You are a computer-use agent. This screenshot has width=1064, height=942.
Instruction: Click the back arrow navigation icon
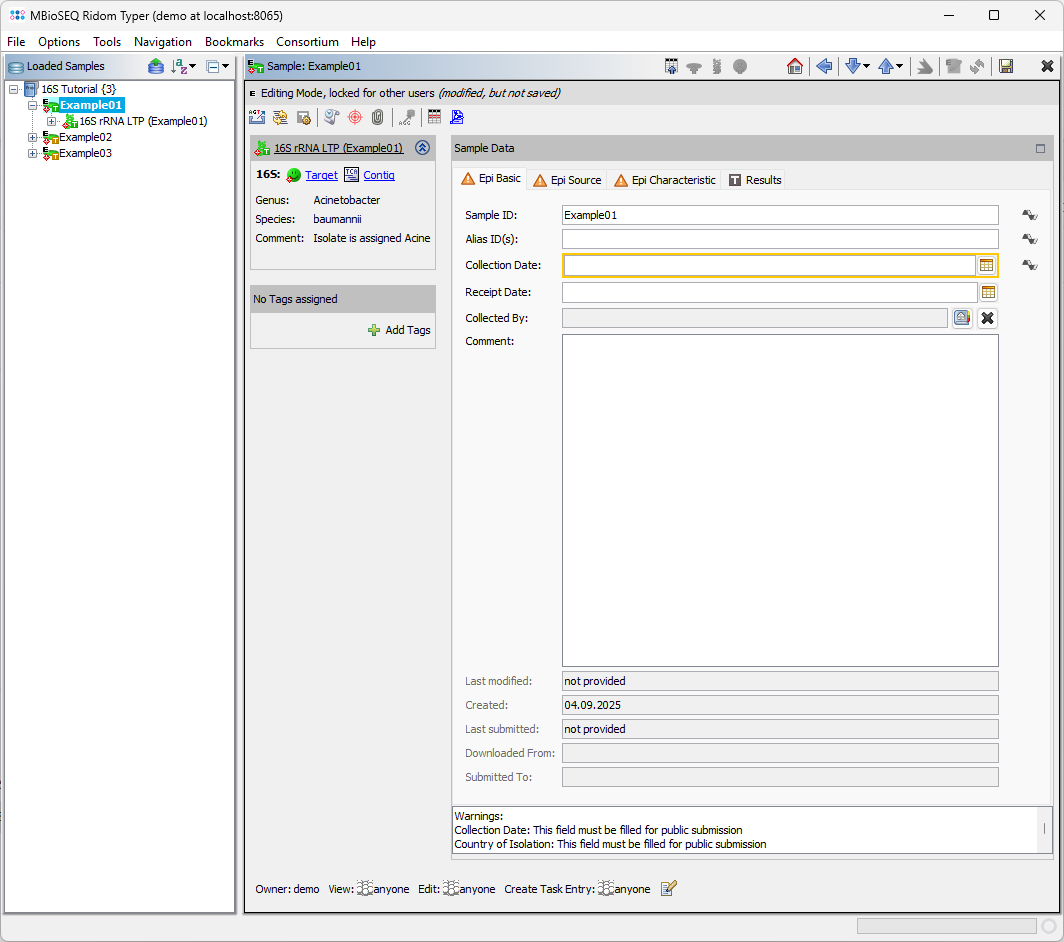(x=824, y=66)
